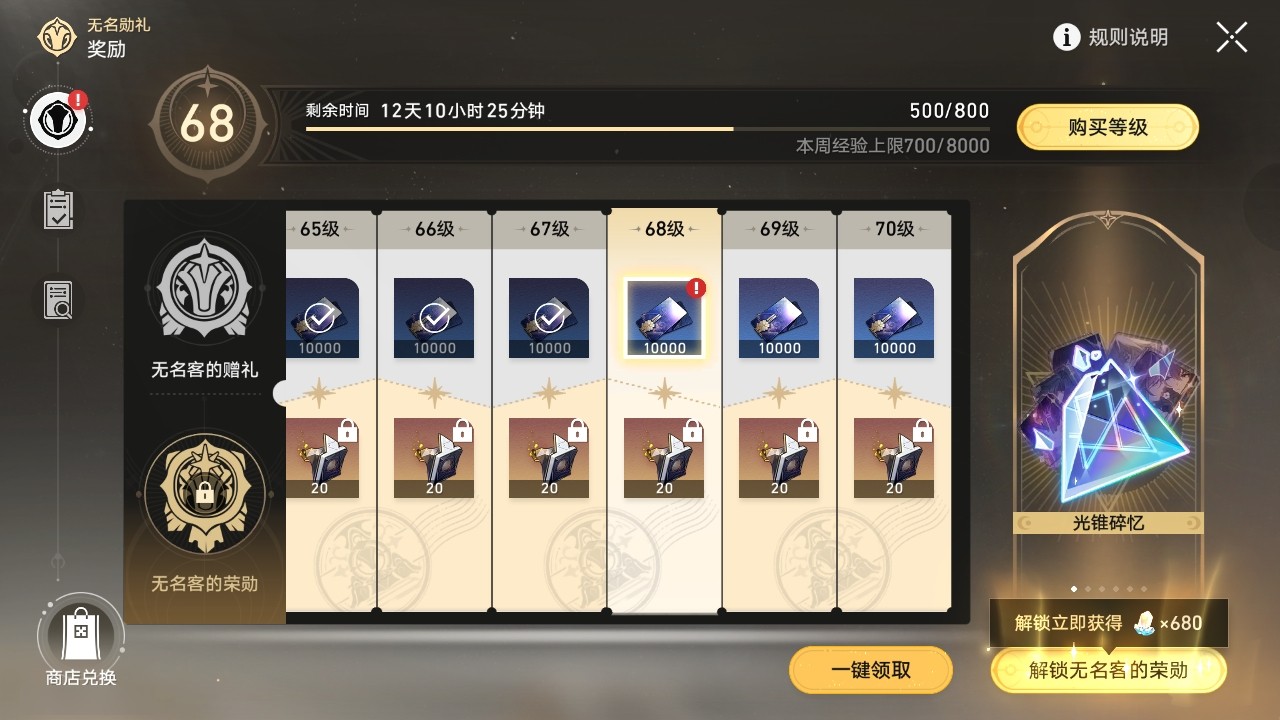This screenshot has width=1280, height=720.
Task: Open the rewards tab icon with red alert
Action: click(x=59, y=120)
